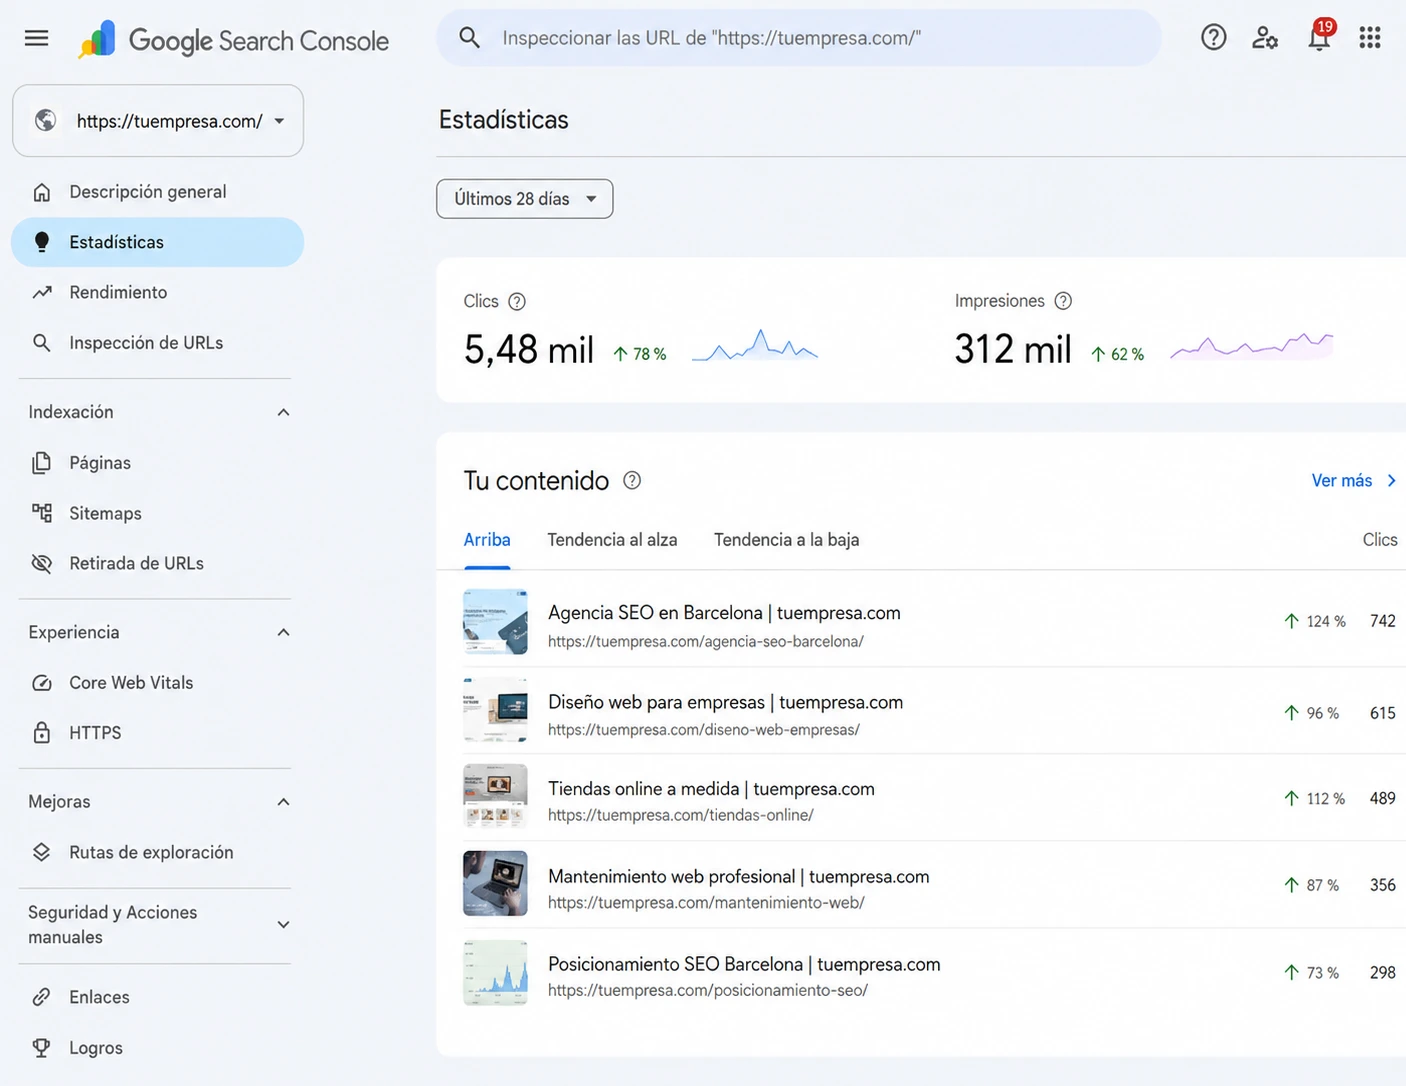Open the Logros sidebar item
The height and width of the screenshot is (1086, 1406).
pos(157,1048)
